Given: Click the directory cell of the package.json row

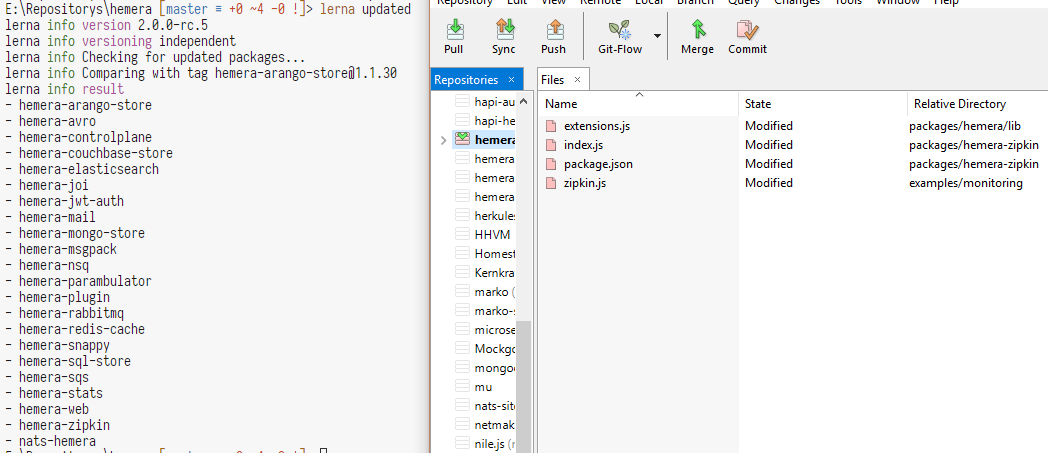Looking at the screenshot, I should point(974,164).
